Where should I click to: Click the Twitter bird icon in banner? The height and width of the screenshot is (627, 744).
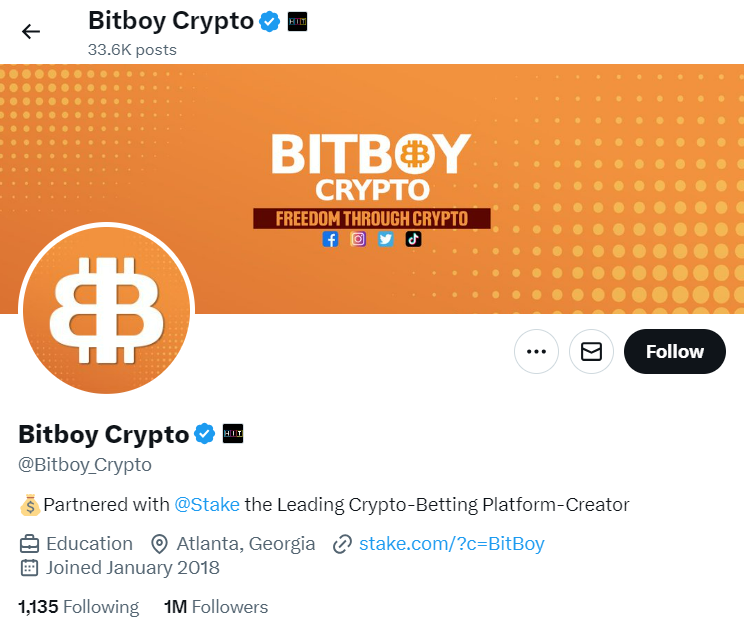386,239
